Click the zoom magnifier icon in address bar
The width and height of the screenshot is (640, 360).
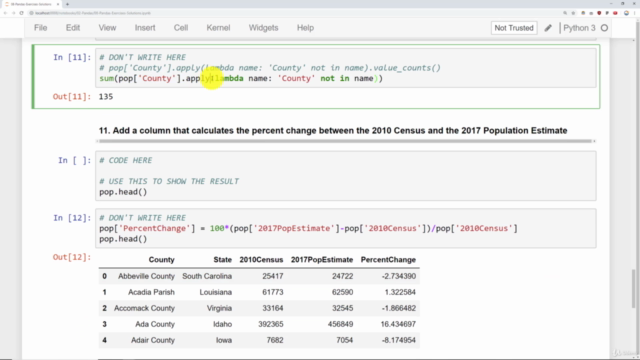[565, 13]
